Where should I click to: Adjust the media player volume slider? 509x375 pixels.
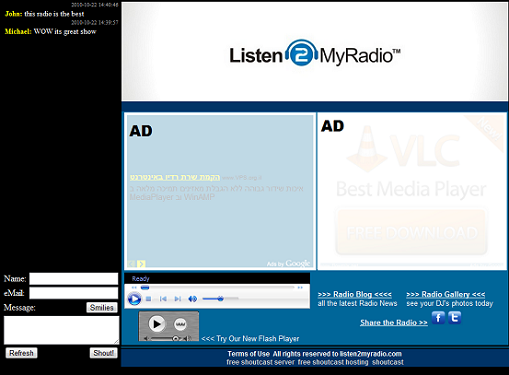(220, 299)
